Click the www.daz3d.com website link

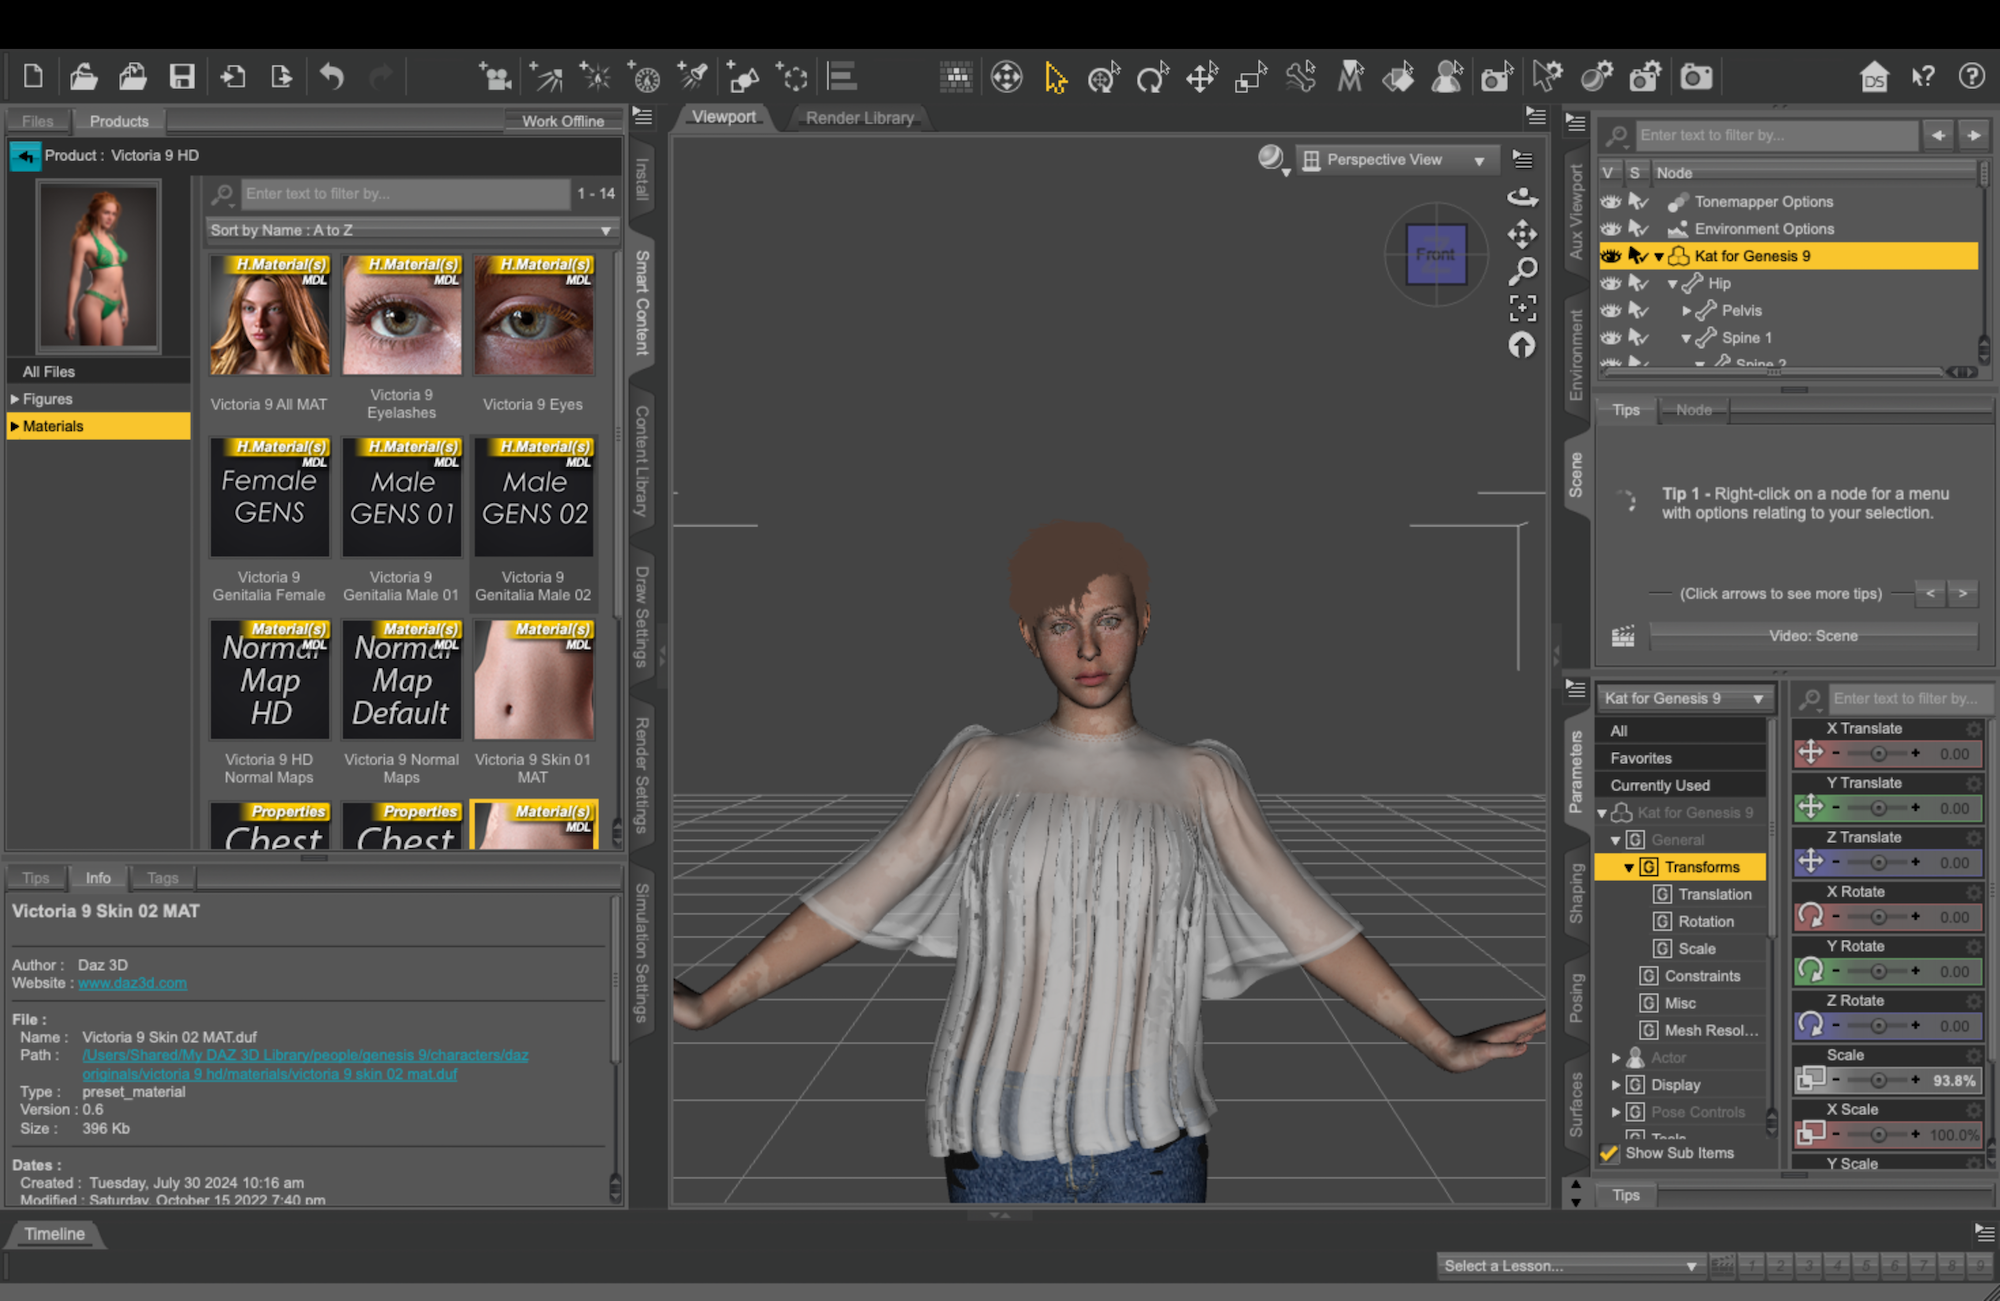click(x=132, y=983)
